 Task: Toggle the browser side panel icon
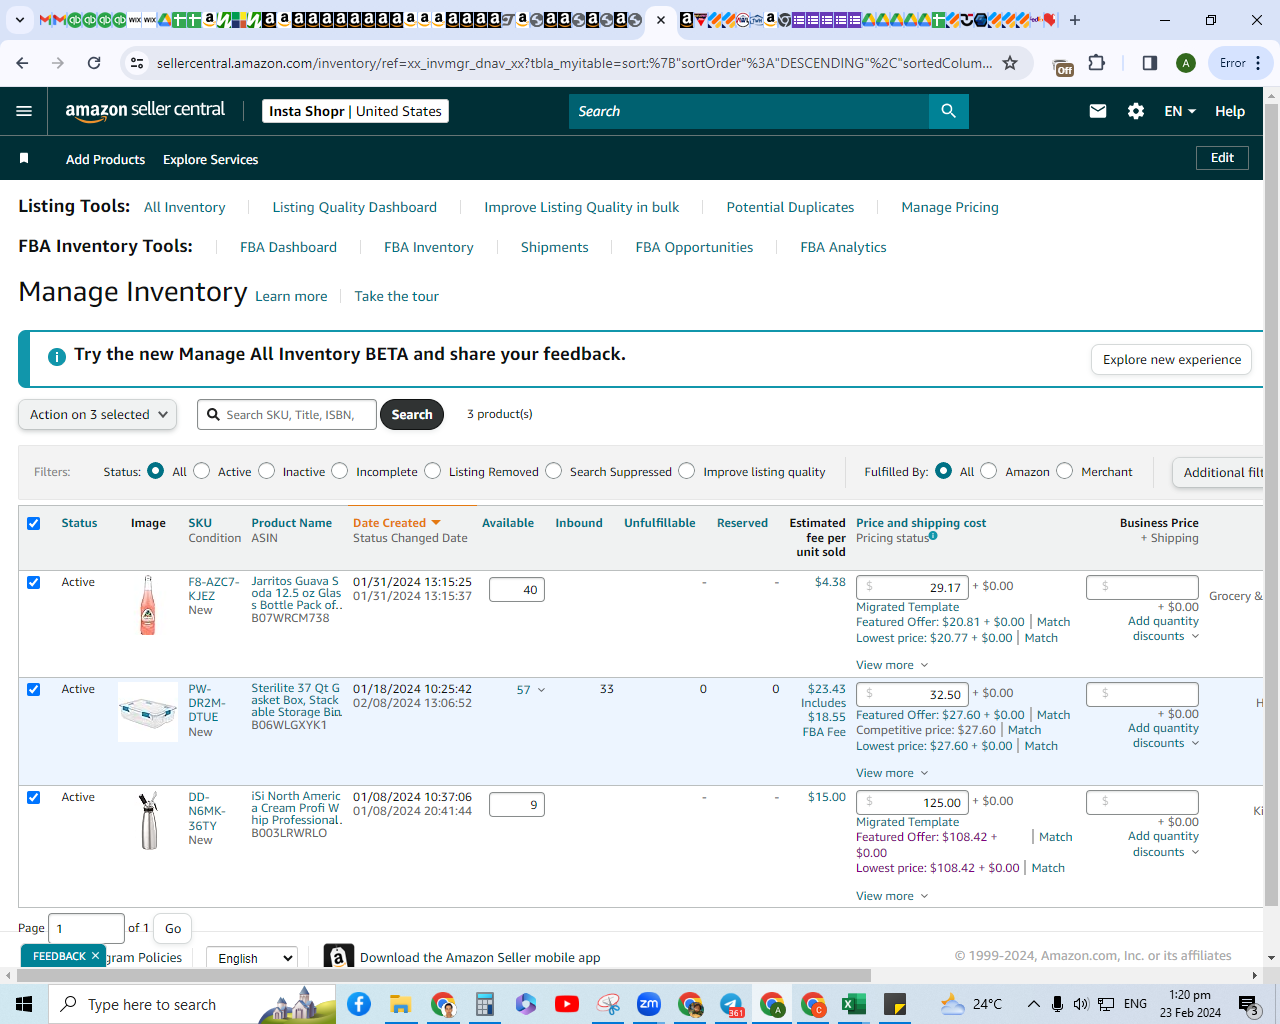tap(1149, 63)
